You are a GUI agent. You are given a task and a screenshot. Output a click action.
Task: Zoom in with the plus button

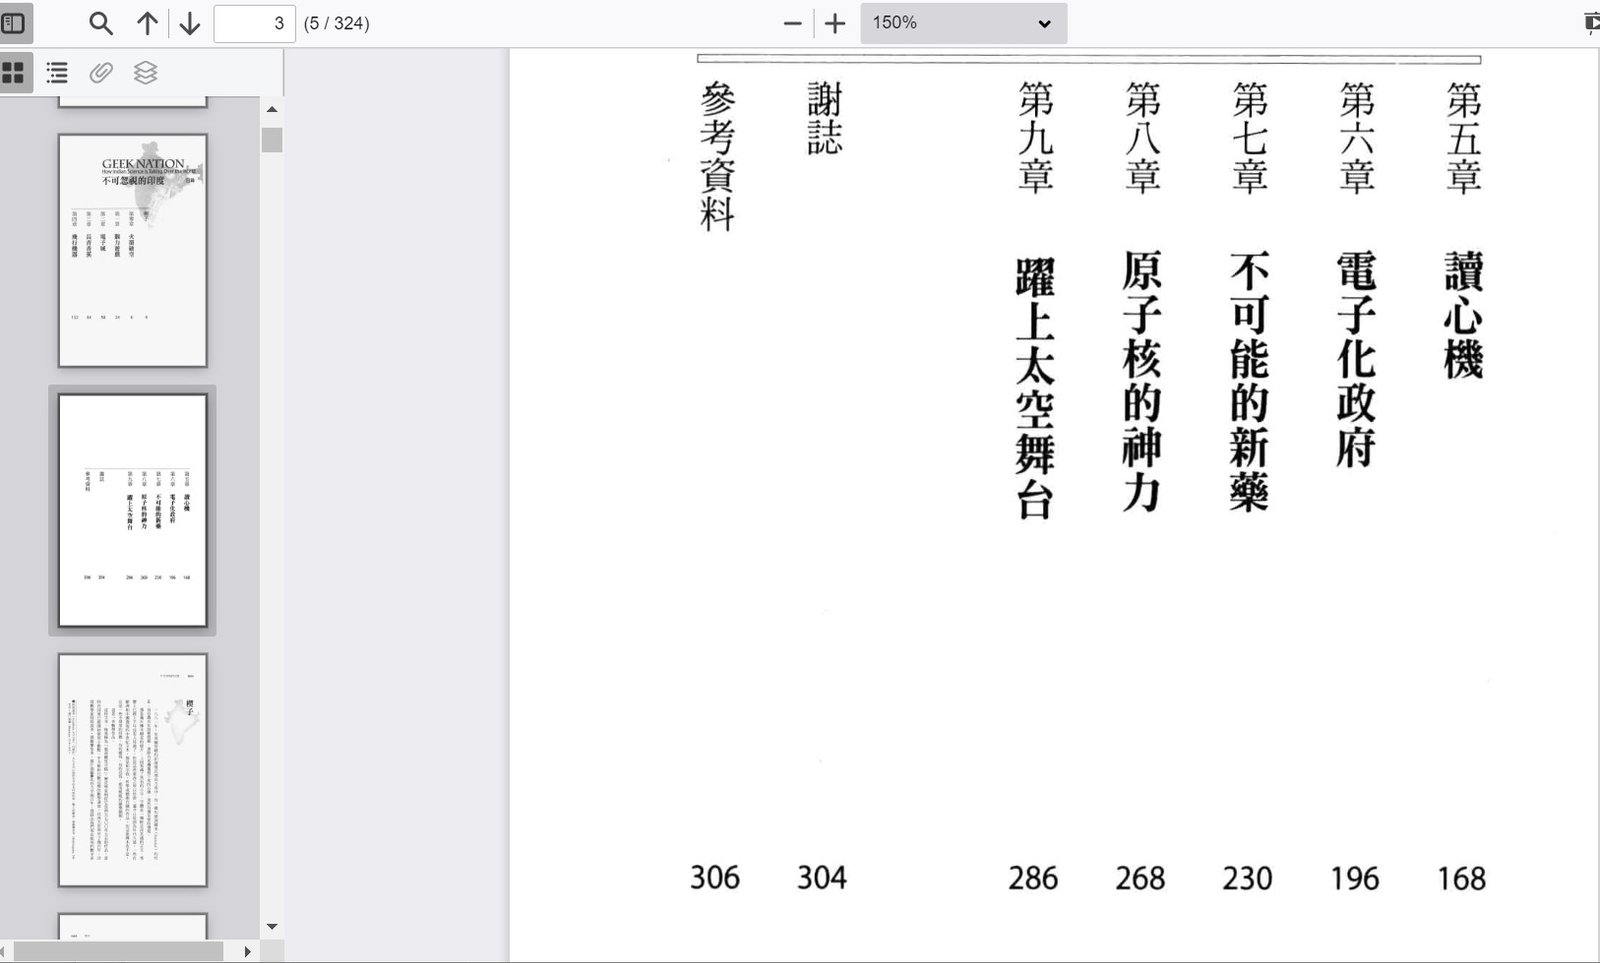[835, 23]
